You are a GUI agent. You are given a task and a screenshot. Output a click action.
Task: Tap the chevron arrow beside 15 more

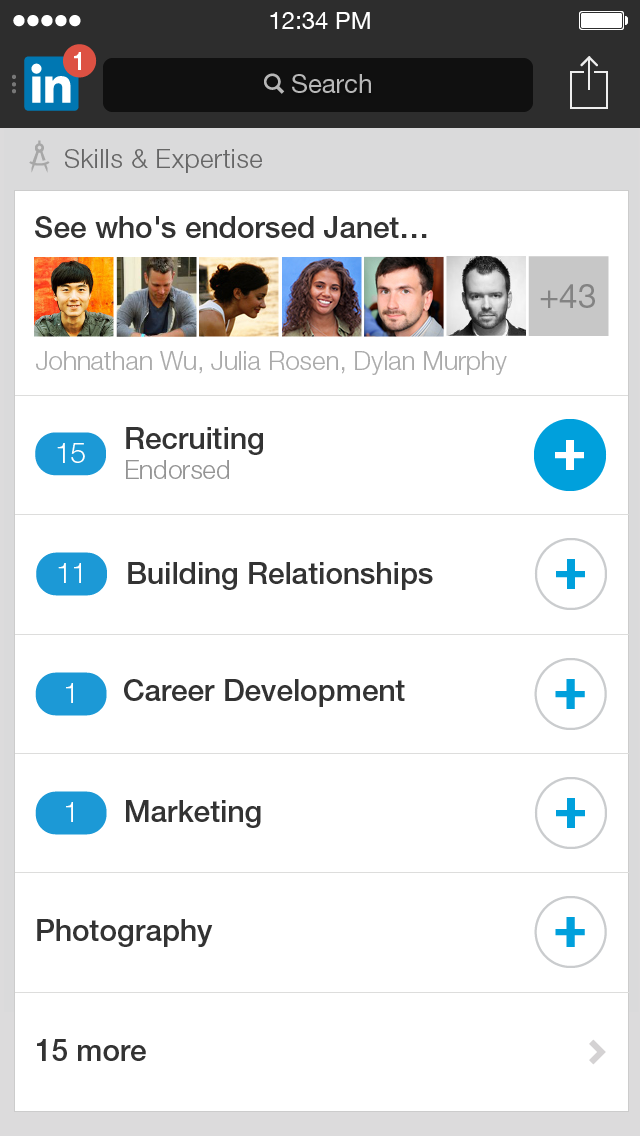point(597,1051)
